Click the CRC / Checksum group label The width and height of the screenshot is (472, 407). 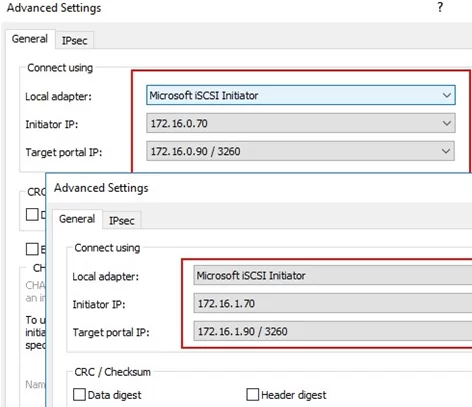click(112, 372)
